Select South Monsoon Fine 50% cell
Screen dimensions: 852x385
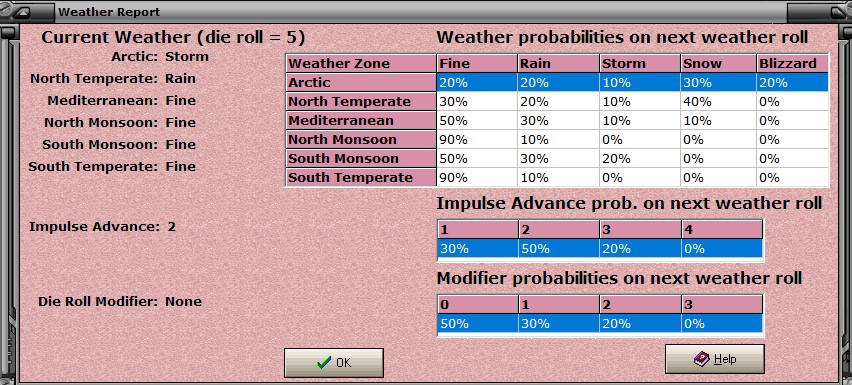477,159
